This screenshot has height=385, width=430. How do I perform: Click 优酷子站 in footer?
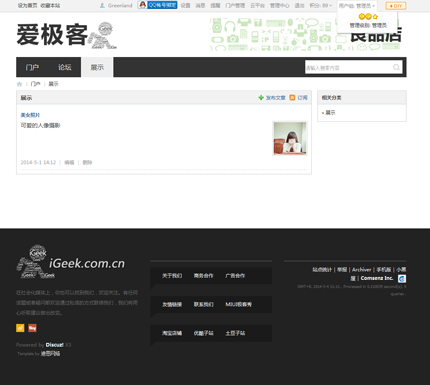coord(204,333)
